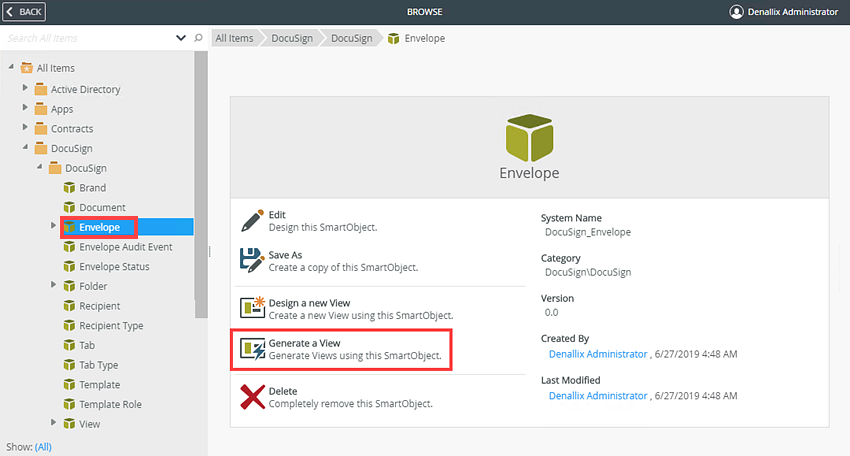
Task: Click the search magnifier icon
Action: click(198, 38)
